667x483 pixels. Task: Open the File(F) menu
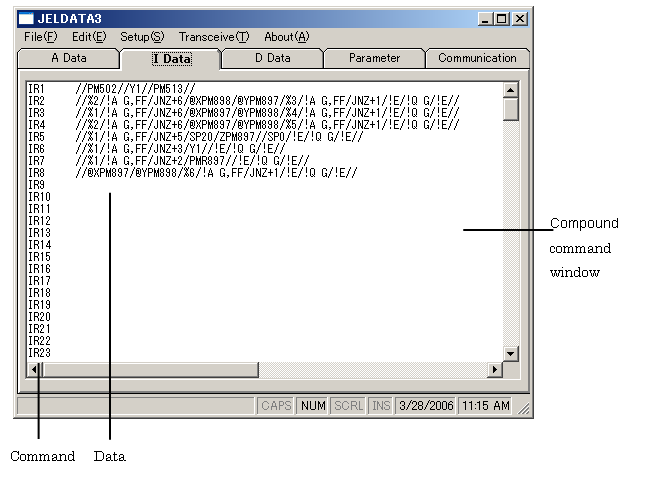tap(41, 37)
